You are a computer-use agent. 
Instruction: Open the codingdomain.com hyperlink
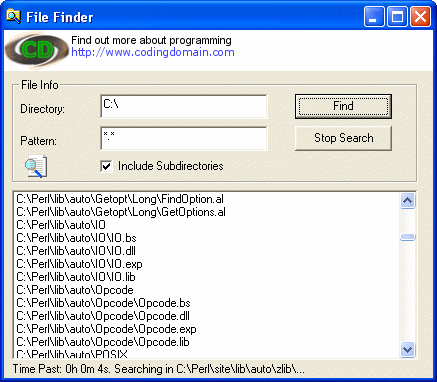click(153, 52)
